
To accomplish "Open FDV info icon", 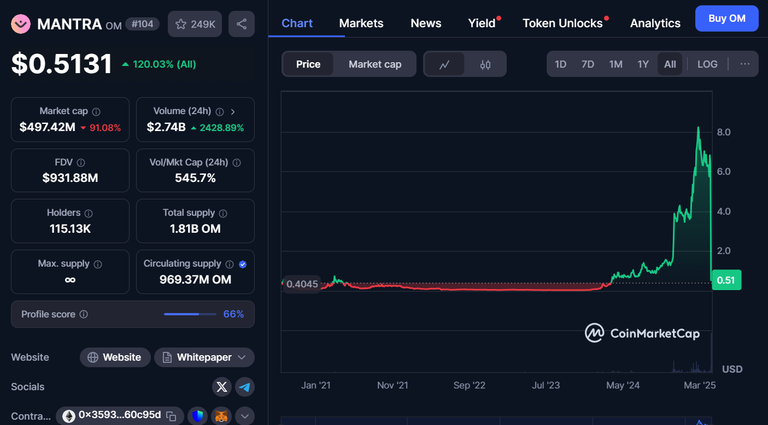I will 81,163.
